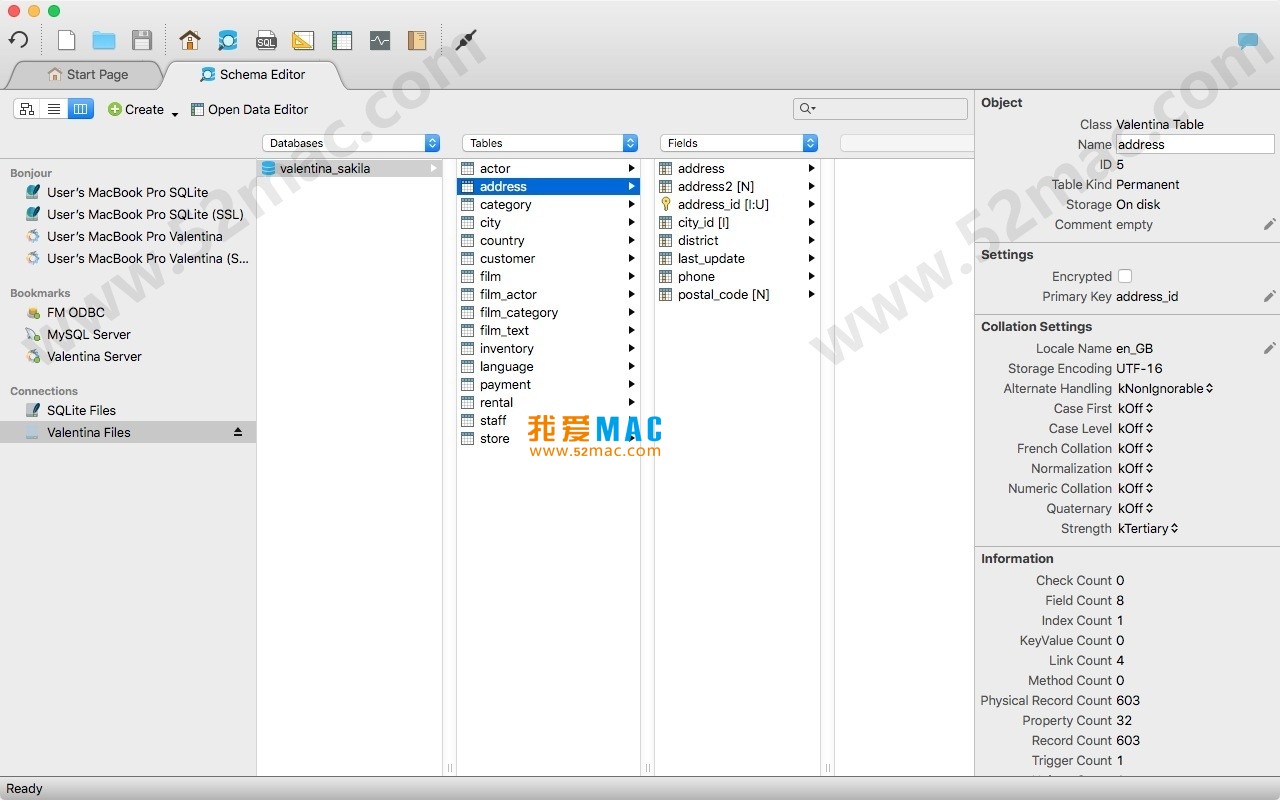This screenshot has width=1280, height=800.
Task: Enable the Encrypted checkbox
Action: (1127, 276)
